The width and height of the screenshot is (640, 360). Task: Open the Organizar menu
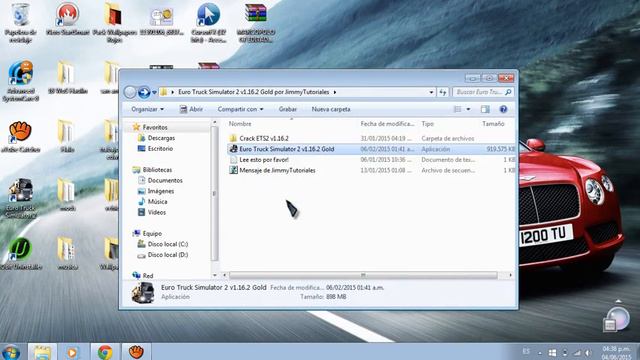pyautogui.click(x=147, y=109)
